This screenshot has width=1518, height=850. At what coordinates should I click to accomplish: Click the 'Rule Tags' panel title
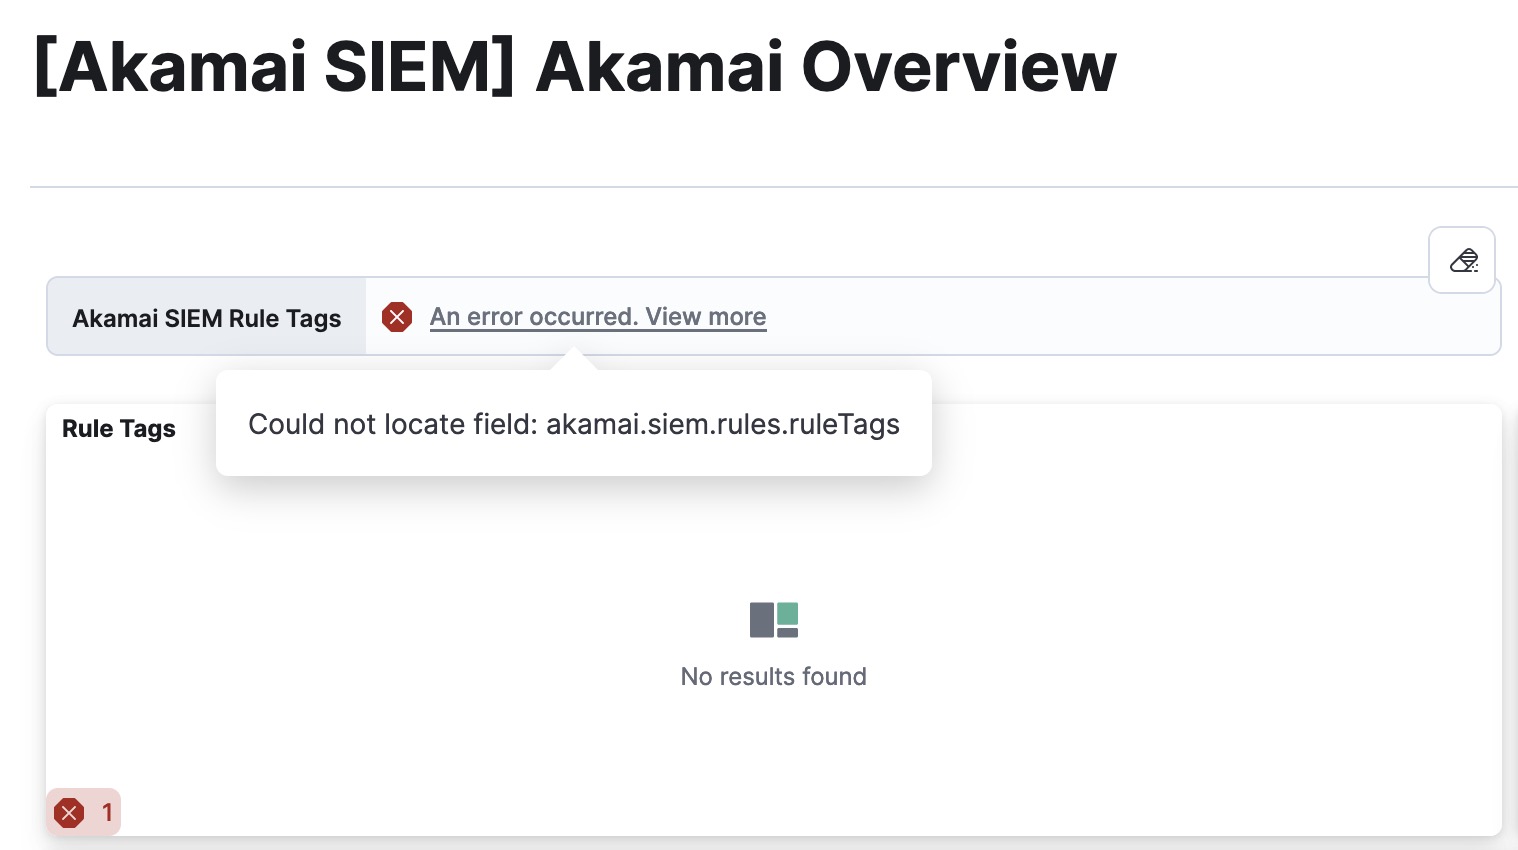tap(119, 429)
